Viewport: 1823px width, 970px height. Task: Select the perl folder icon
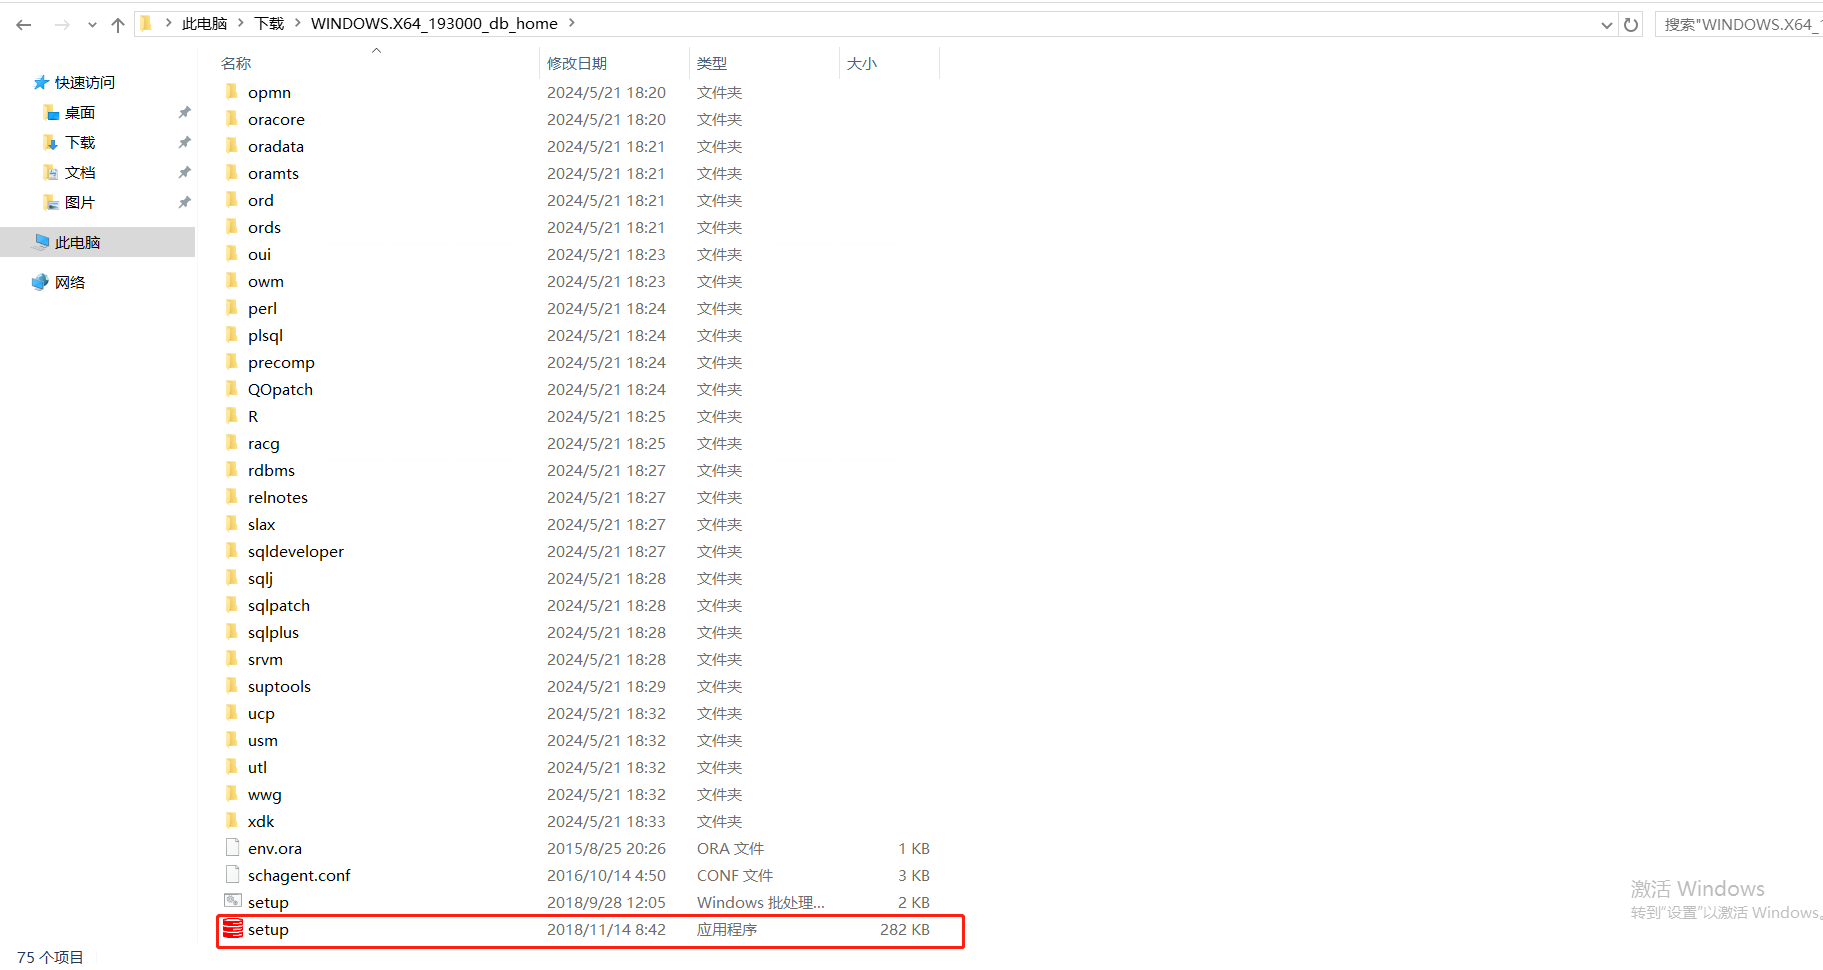[232, 307]
